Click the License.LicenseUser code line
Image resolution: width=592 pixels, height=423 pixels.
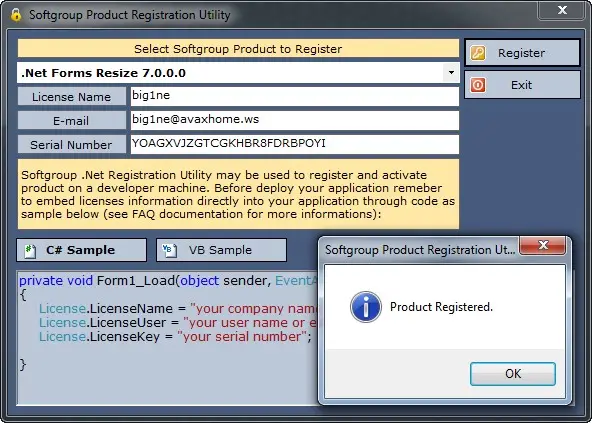point(178,323)
